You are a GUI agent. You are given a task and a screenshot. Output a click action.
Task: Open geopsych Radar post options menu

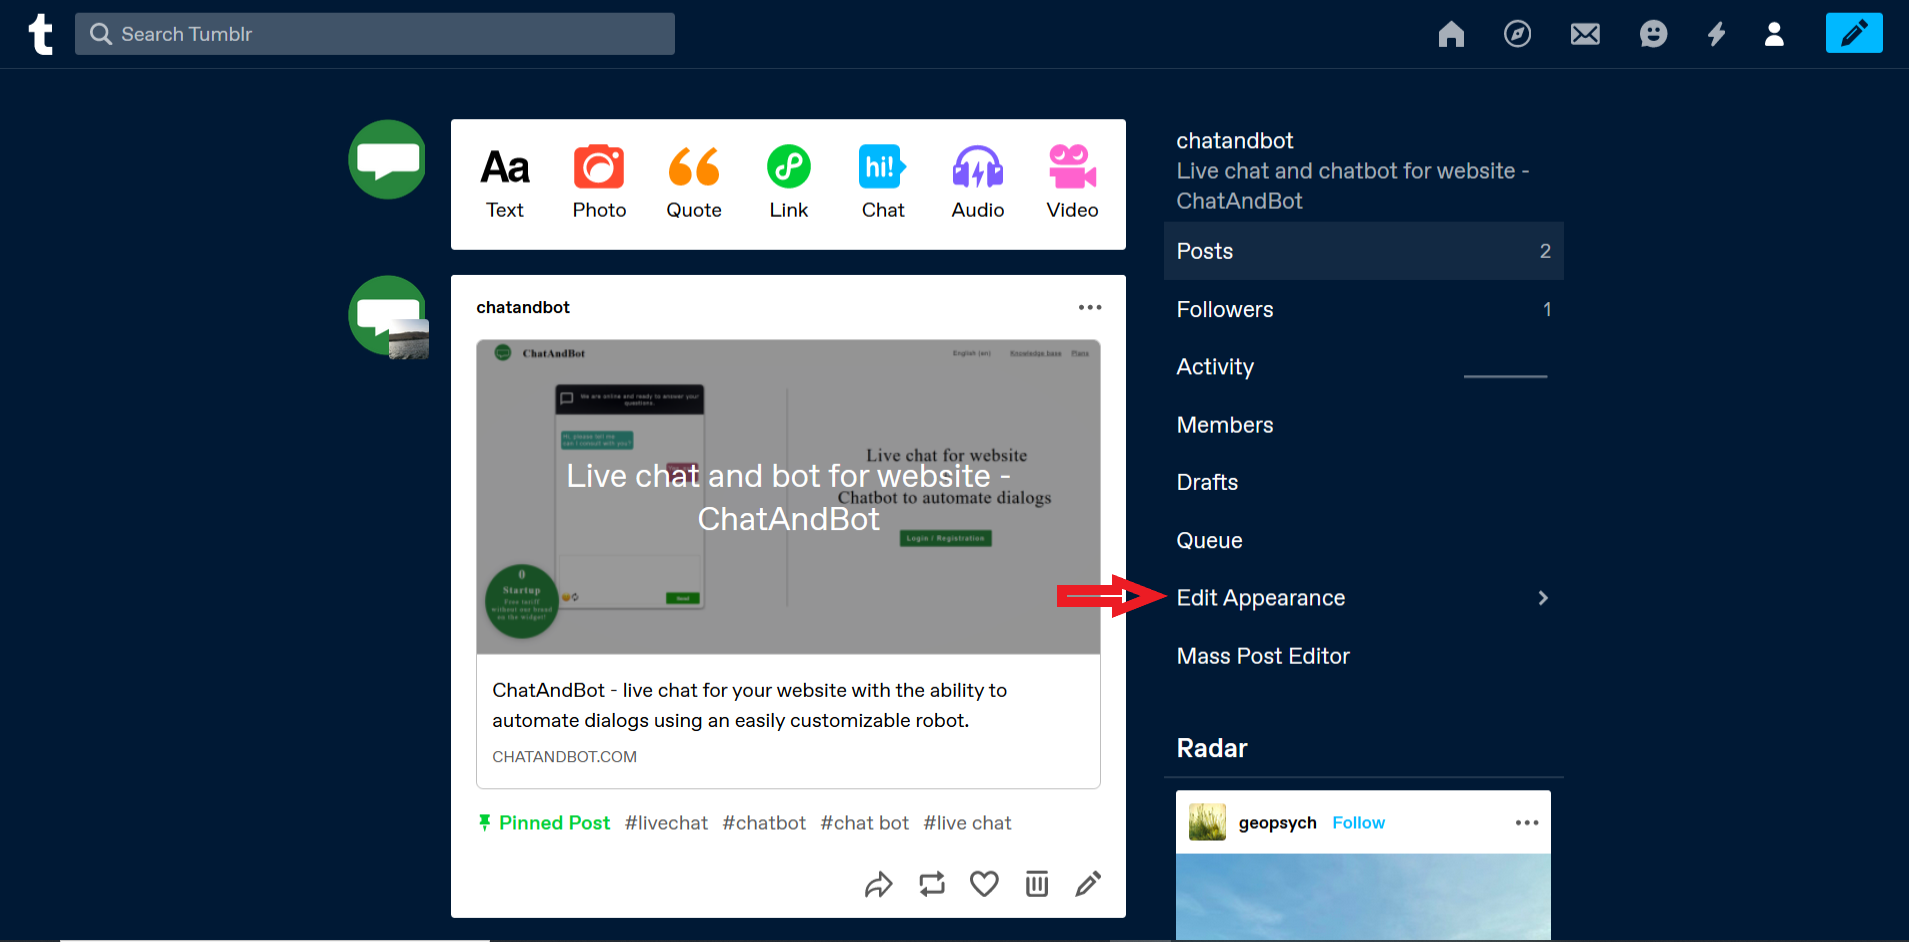(x=1526, y=823)
